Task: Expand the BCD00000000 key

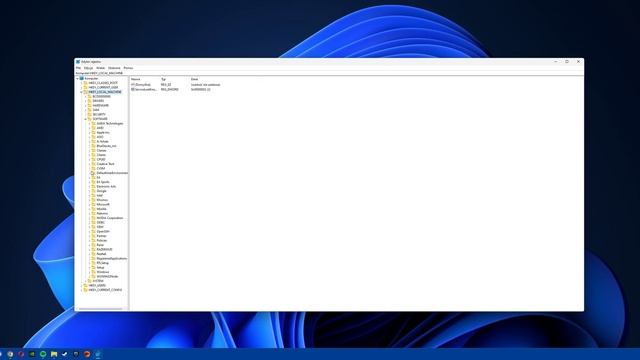Action: pos(86,96)
